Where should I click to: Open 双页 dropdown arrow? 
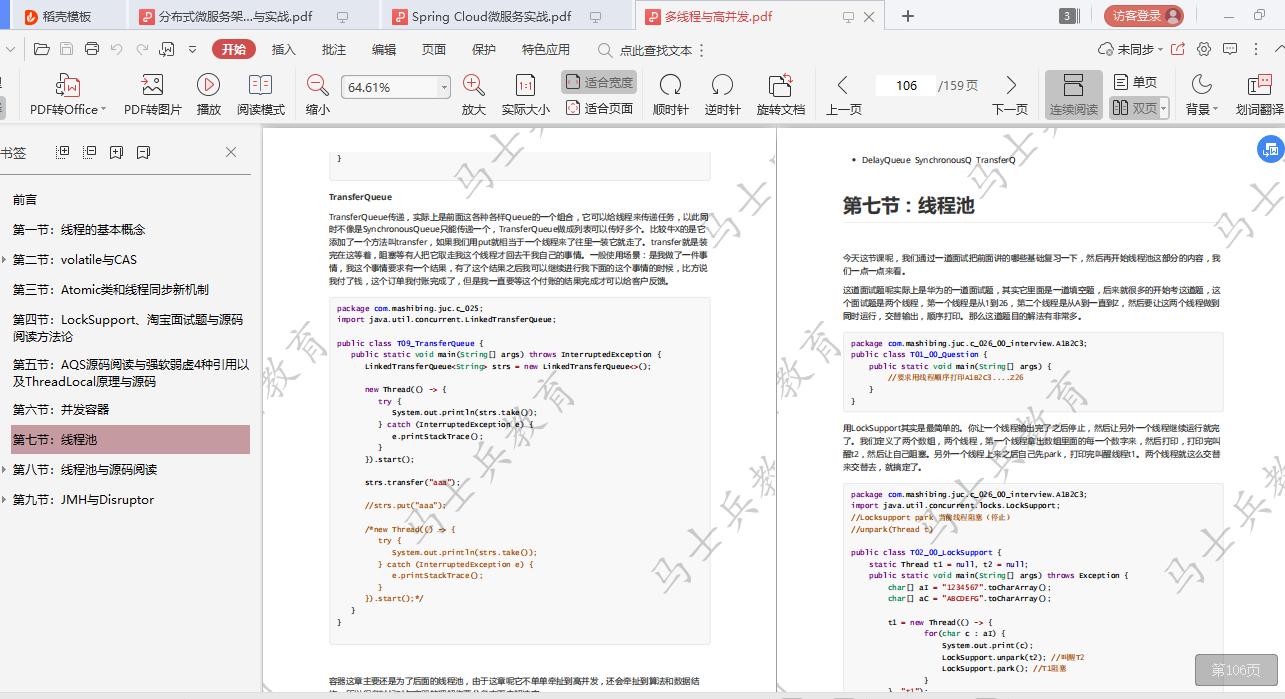[x=1164, y=109]
